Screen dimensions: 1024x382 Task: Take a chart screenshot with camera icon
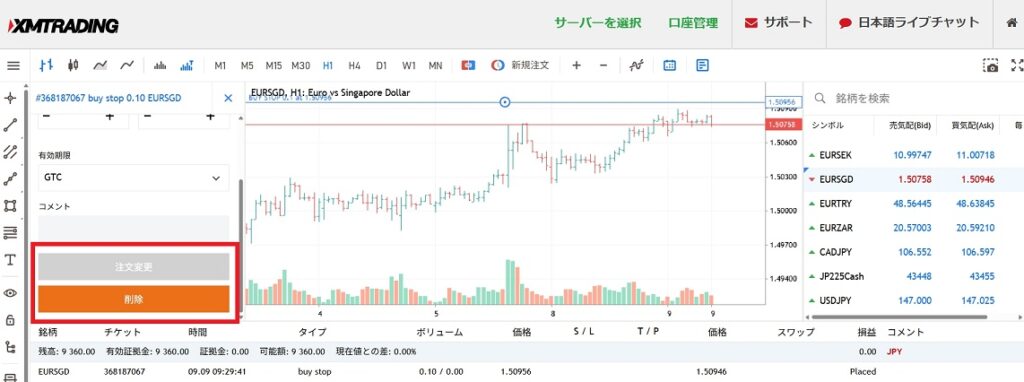[x=991, y=65]
